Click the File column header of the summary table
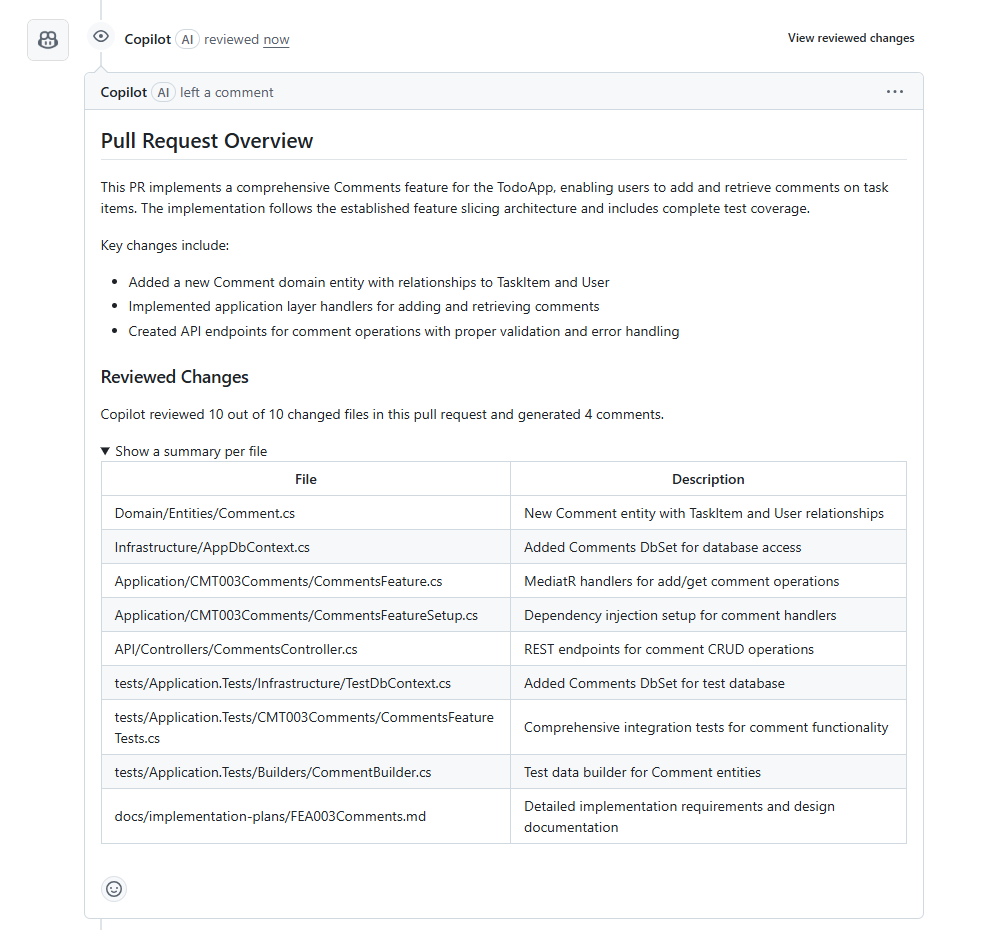Image resolution: width=995 pixels, height=930 pixels. [305, 478]
